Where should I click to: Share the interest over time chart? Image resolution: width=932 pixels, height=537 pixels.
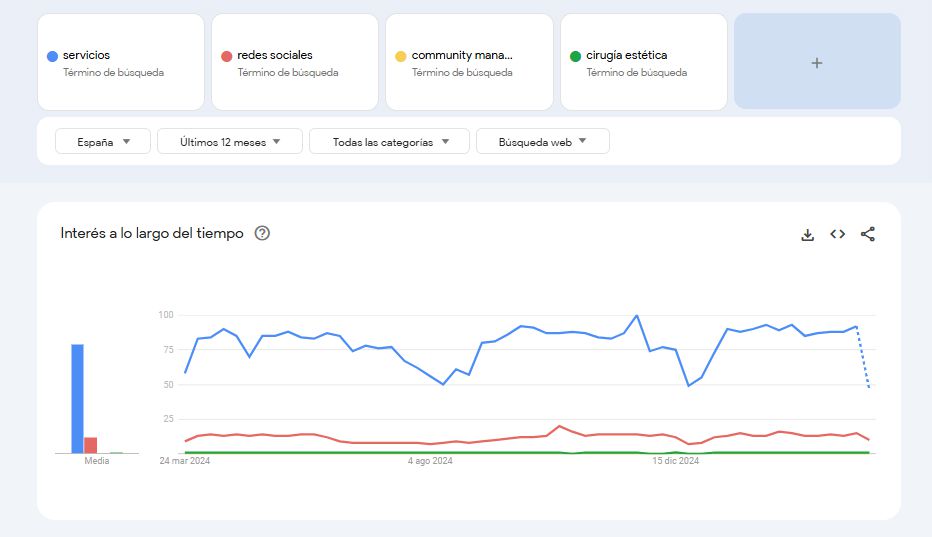(867, 234)
